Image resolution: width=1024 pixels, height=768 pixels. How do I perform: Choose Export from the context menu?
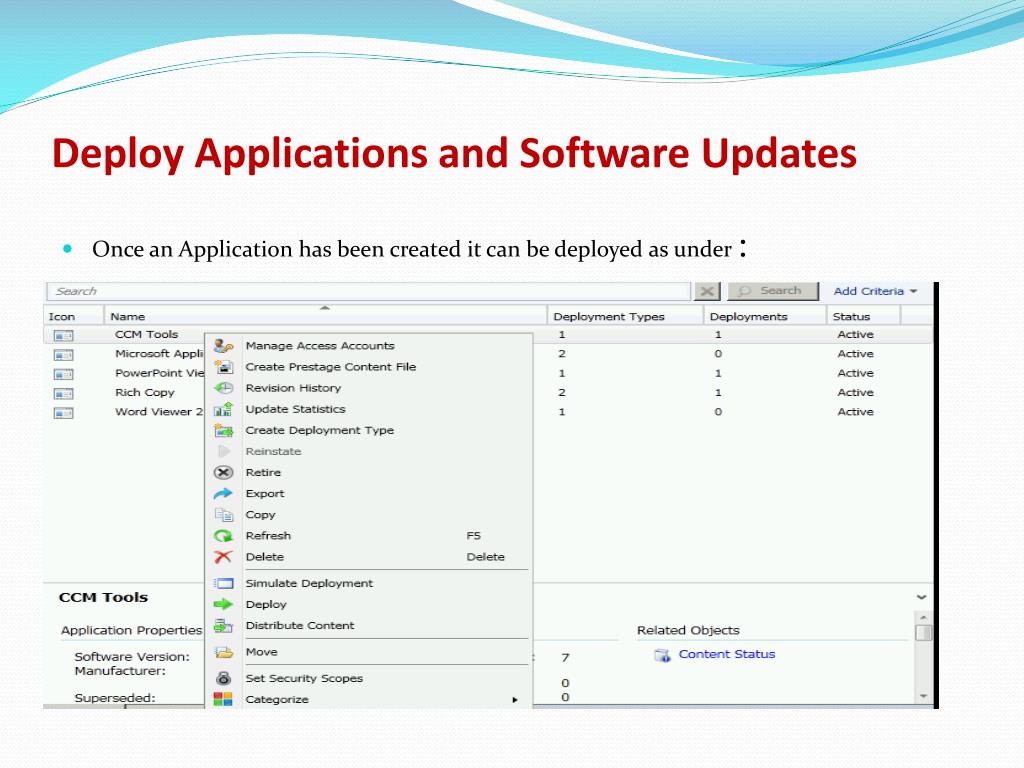[x=264, y=494]
